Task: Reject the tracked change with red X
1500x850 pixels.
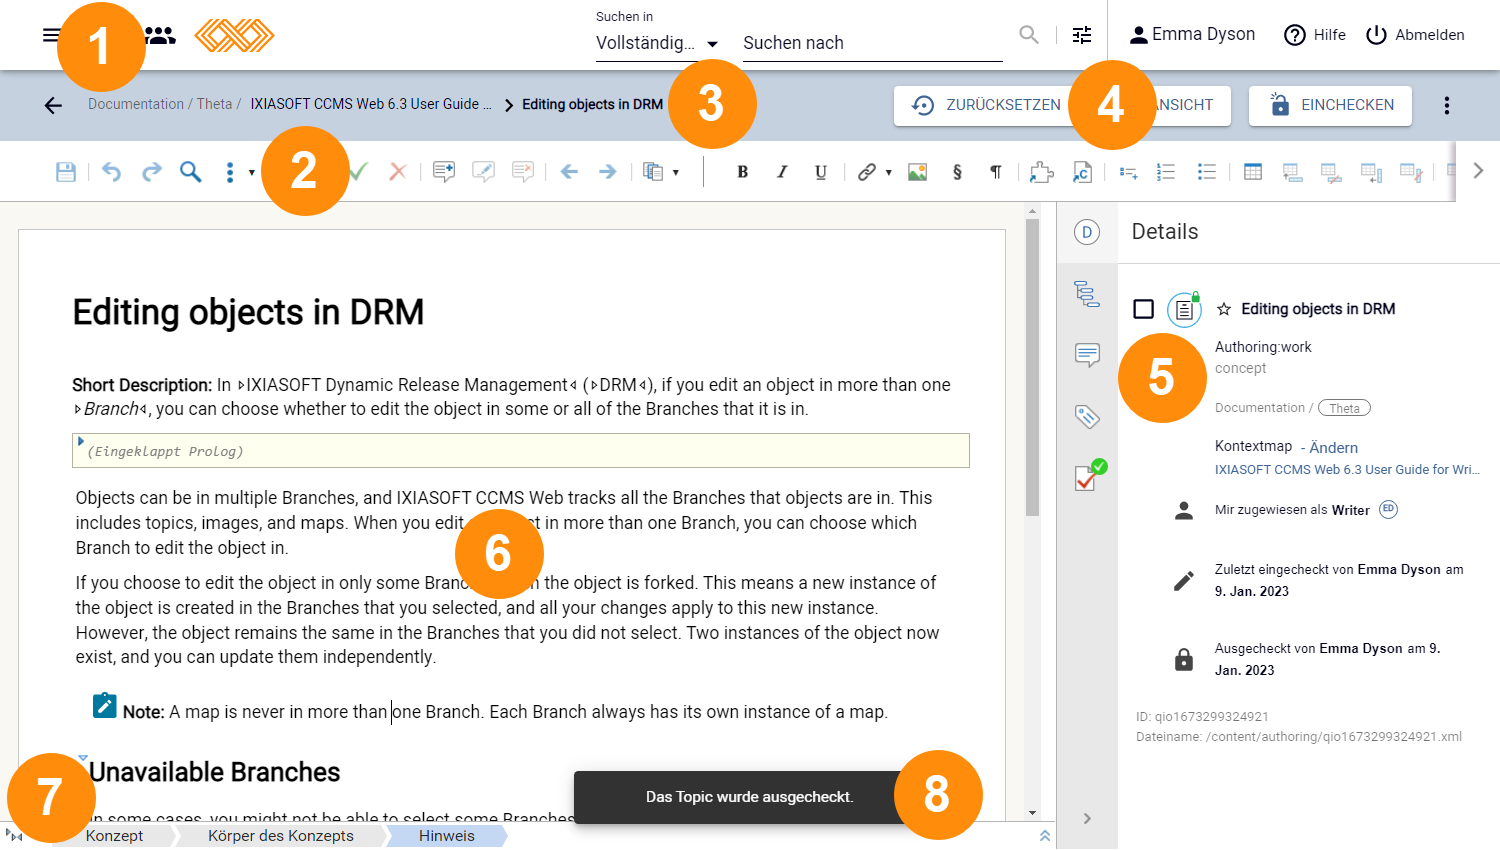Action: pos(398,172)
